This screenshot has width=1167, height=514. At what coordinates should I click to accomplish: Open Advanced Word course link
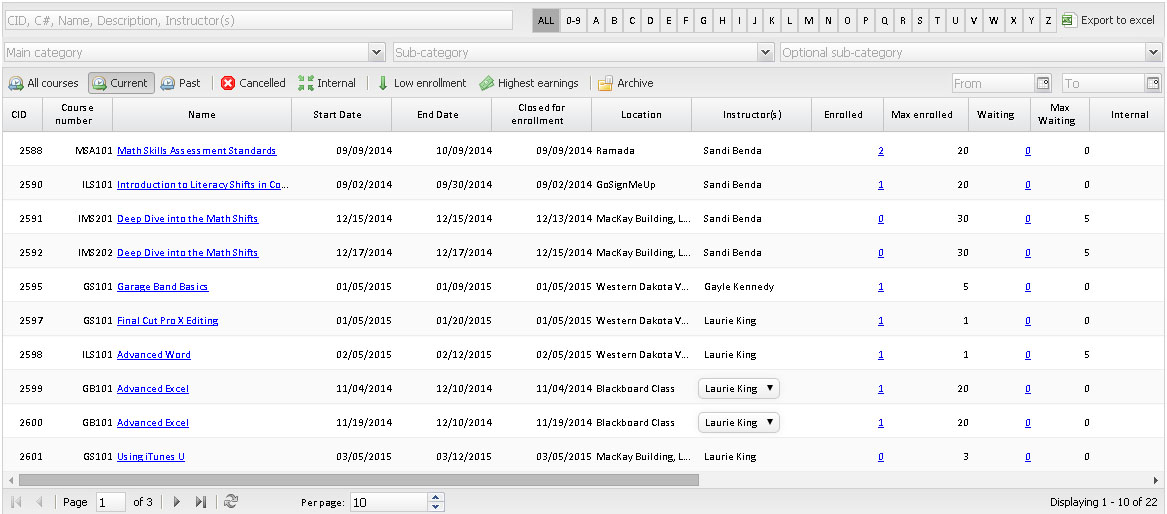tap(153, 355)
